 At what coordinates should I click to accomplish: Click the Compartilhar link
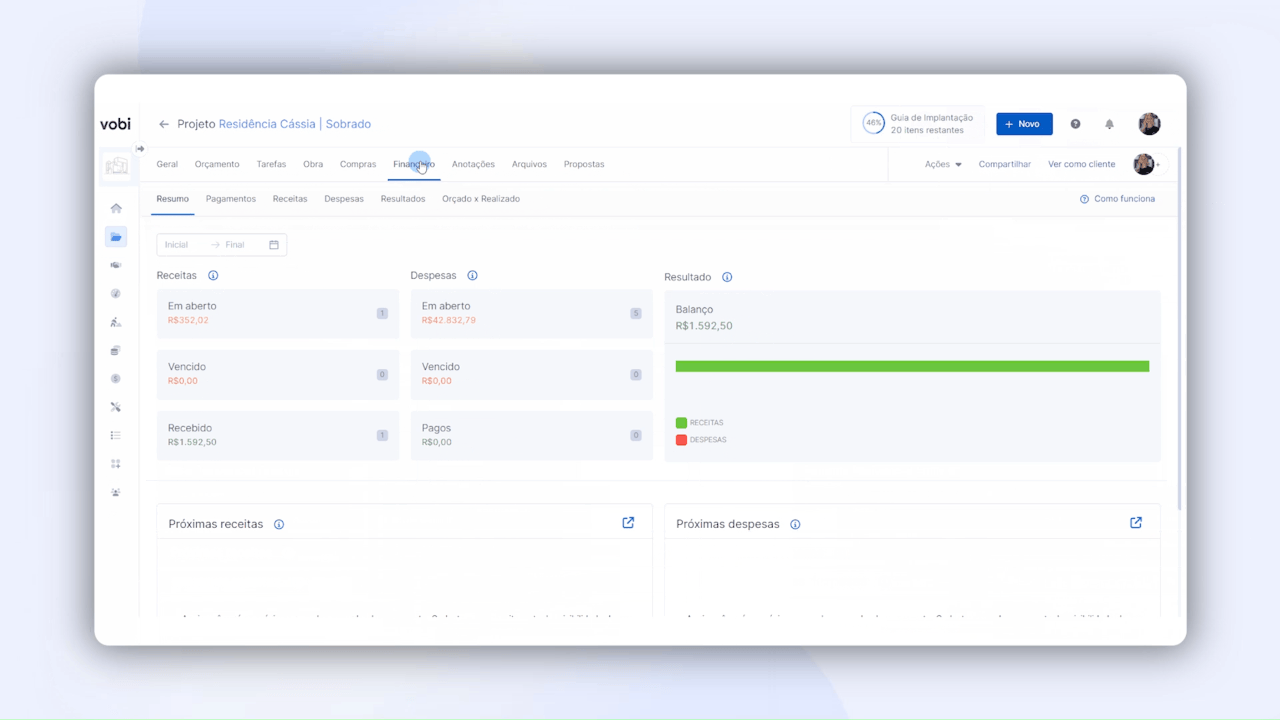click(x=1005, y=164)
